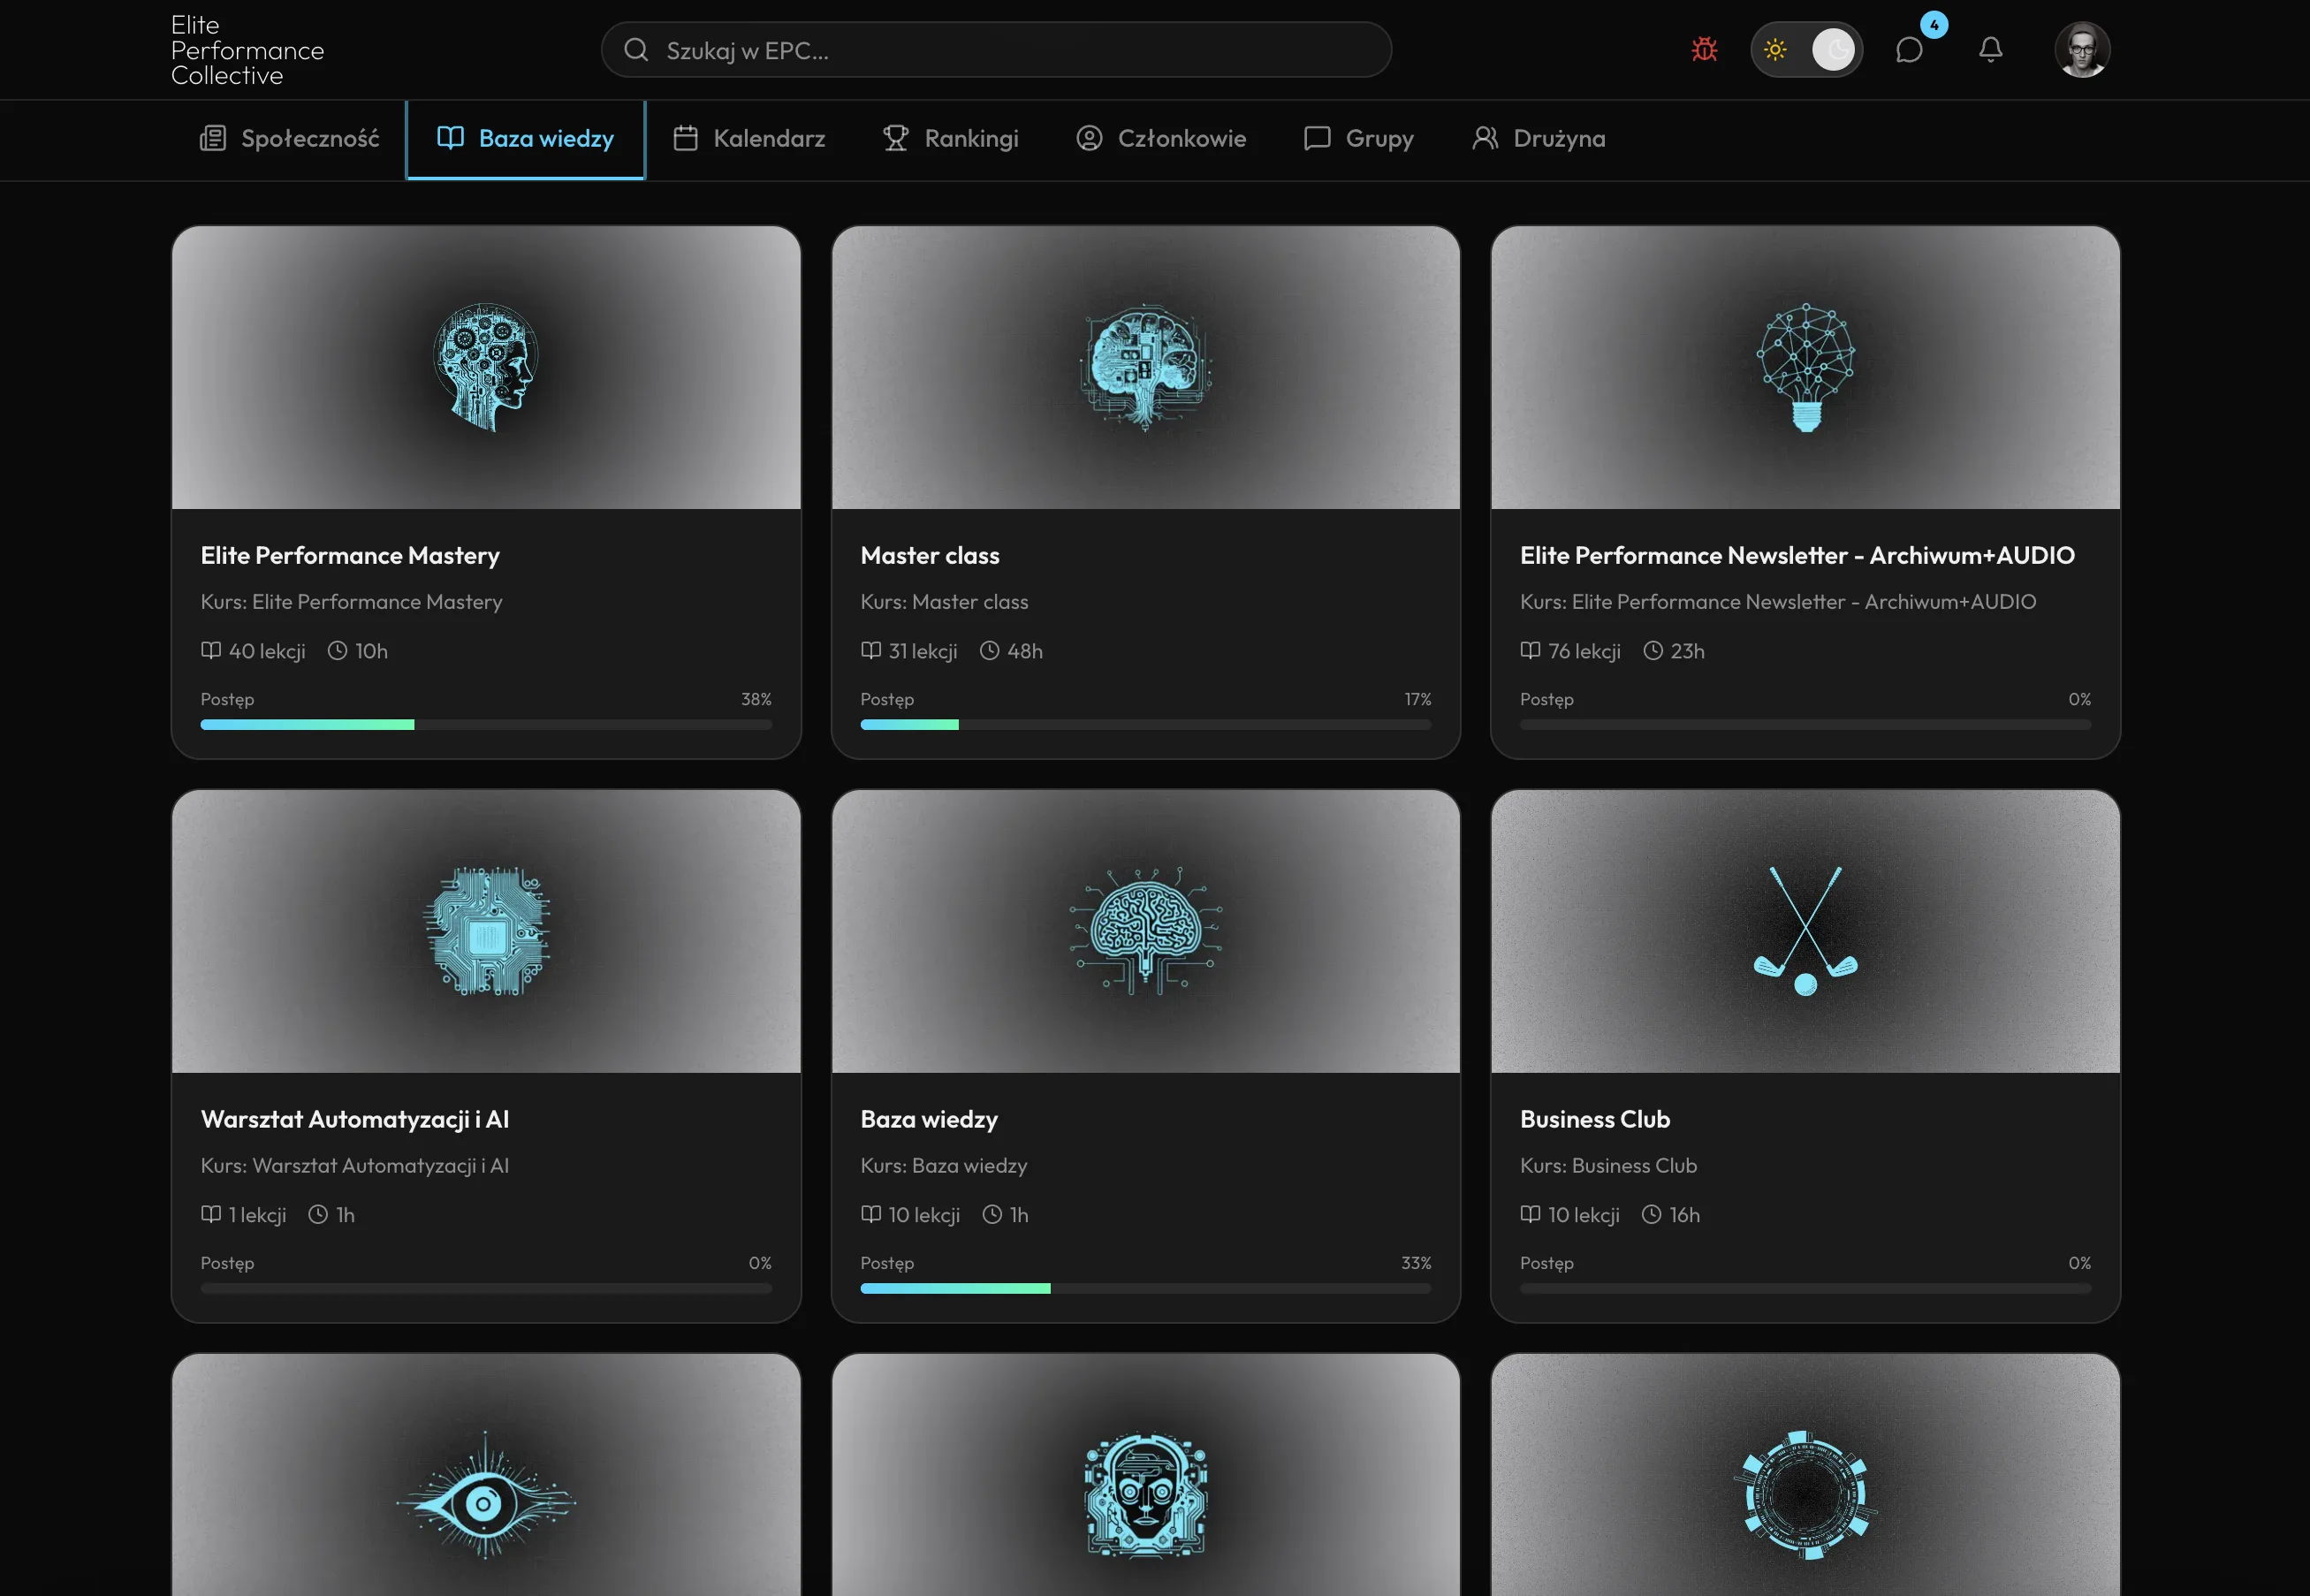Click the 'Master class' course title
The width and height of the screenshot is (2310, 1596).
pyautogui.click(x=930, y=555)
